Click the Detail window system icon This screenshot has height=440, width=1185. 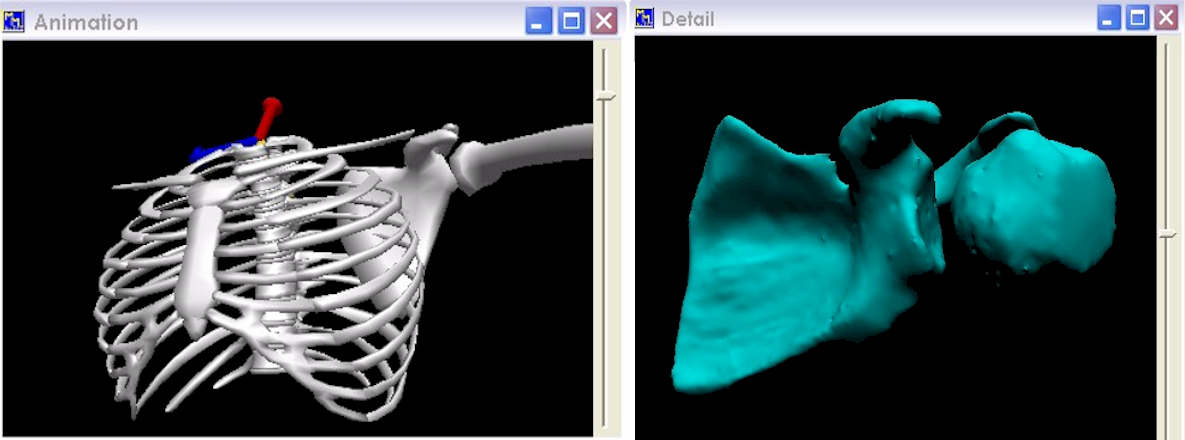point(646,19)
